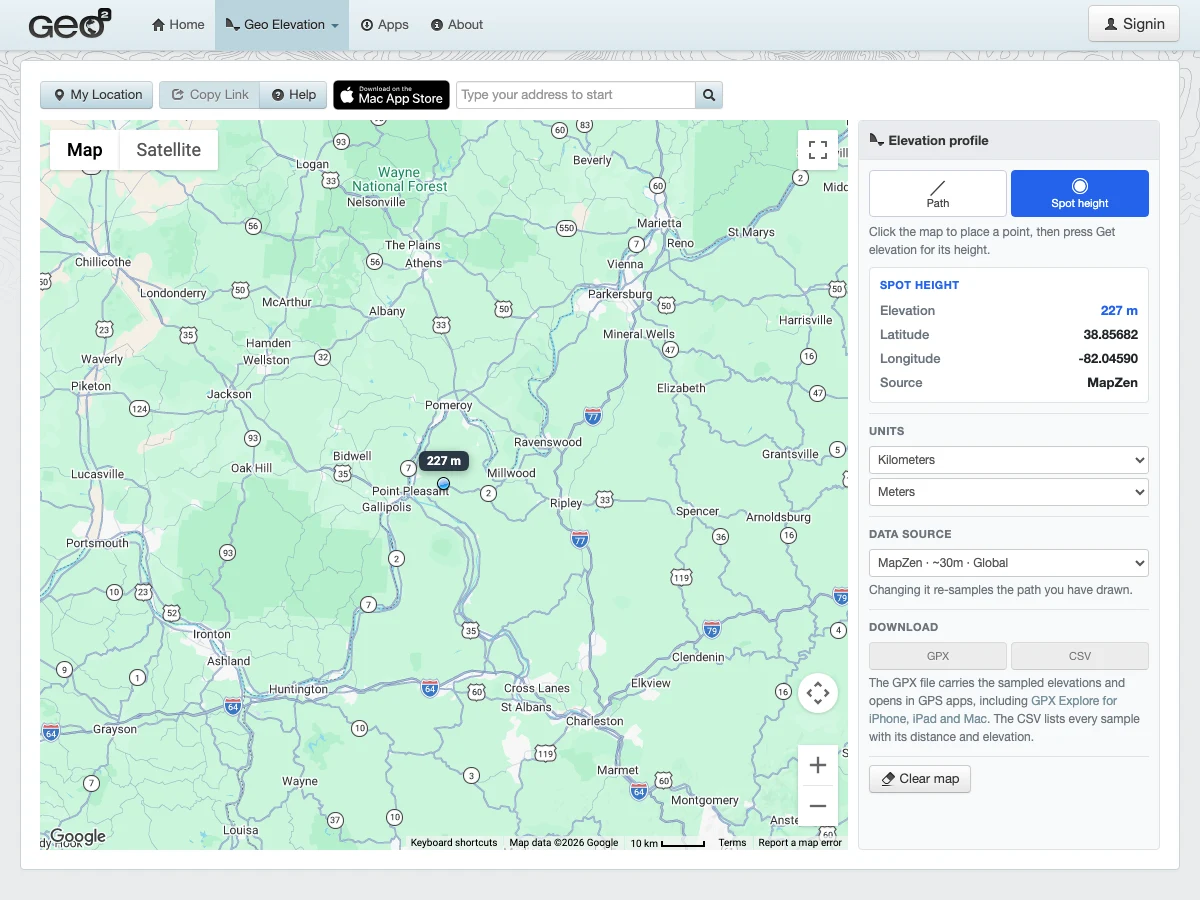
Task: Open the Help button
Action: tap(293, 95)
